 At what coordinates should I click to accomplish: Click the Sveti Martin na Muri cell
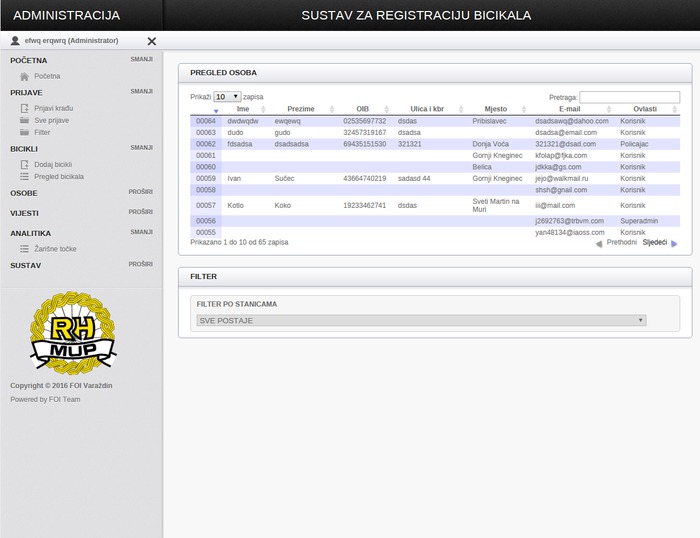coord(496,205)
